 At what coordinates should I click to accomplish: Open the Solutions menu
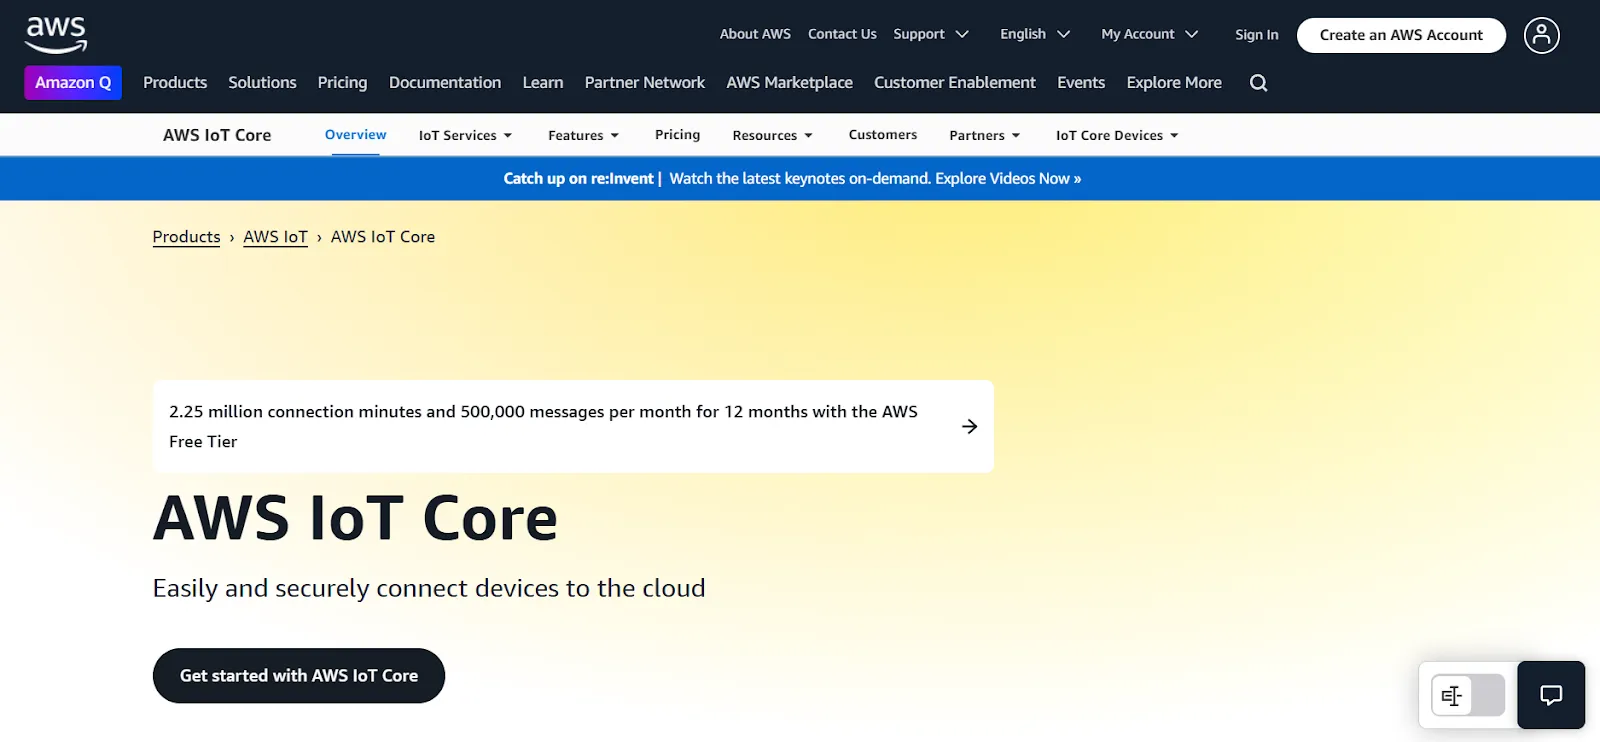262,83
